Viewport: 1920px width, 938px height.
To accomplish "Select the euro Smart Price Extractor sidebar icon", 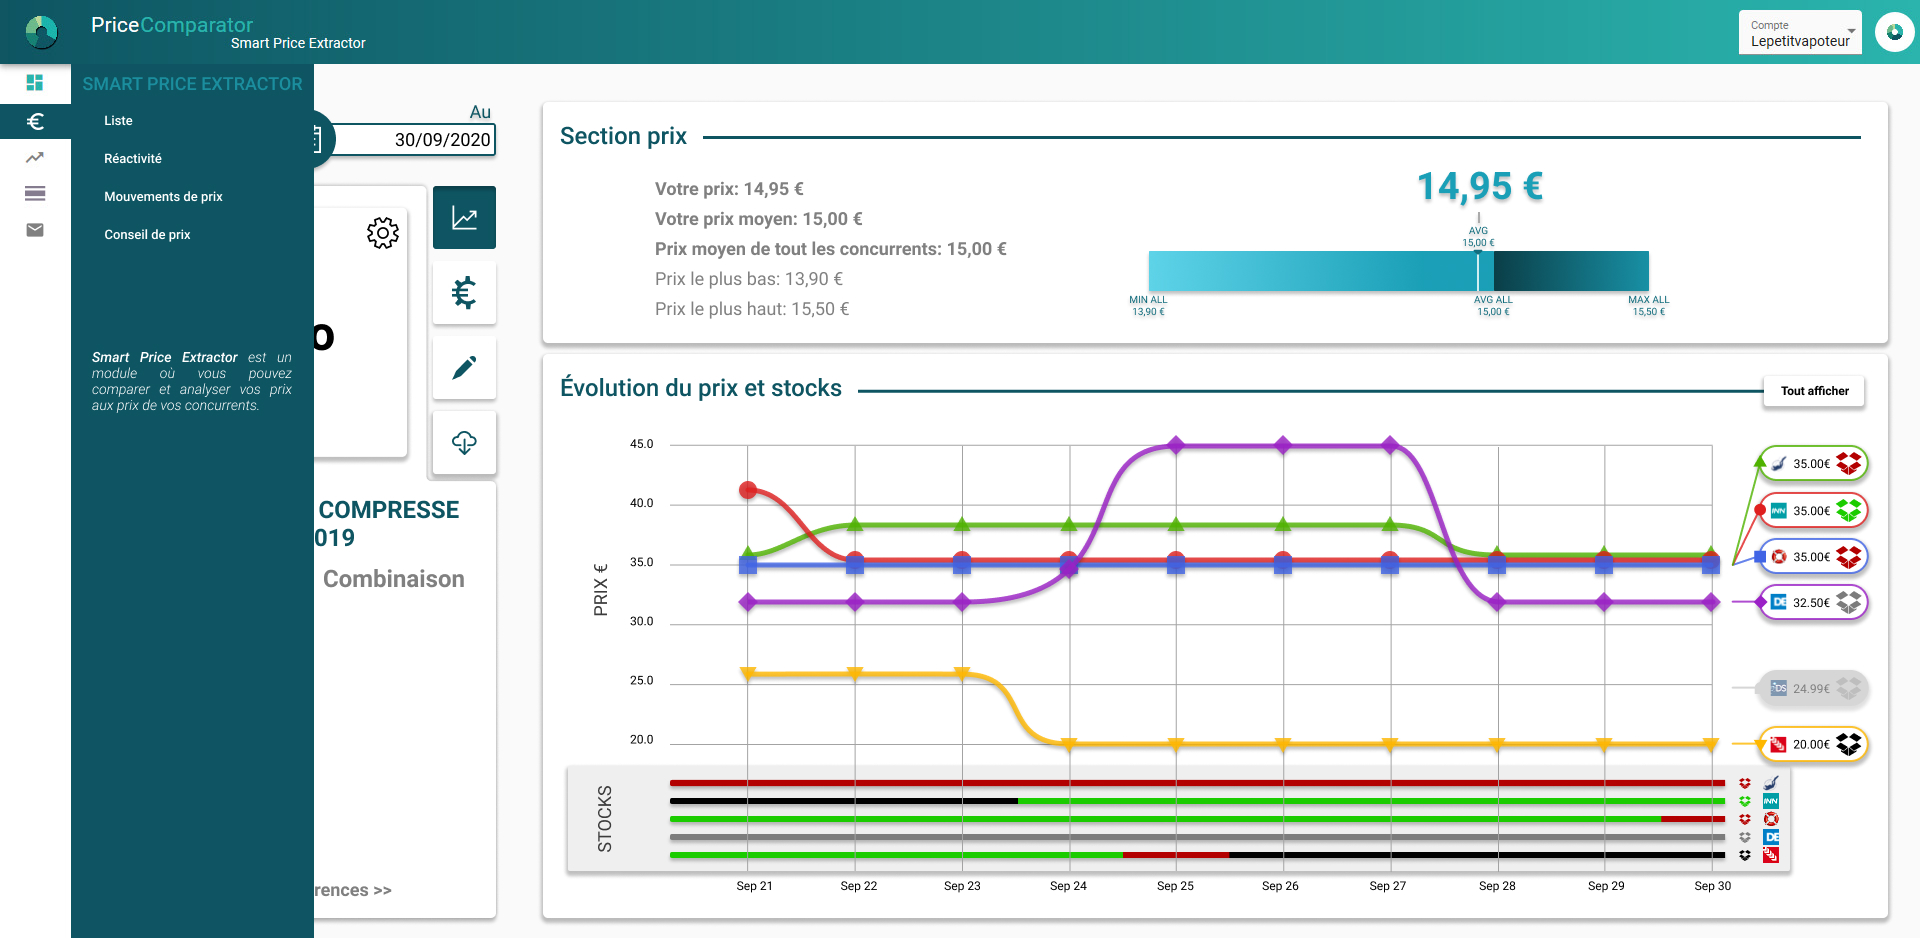I will (35, 121).
